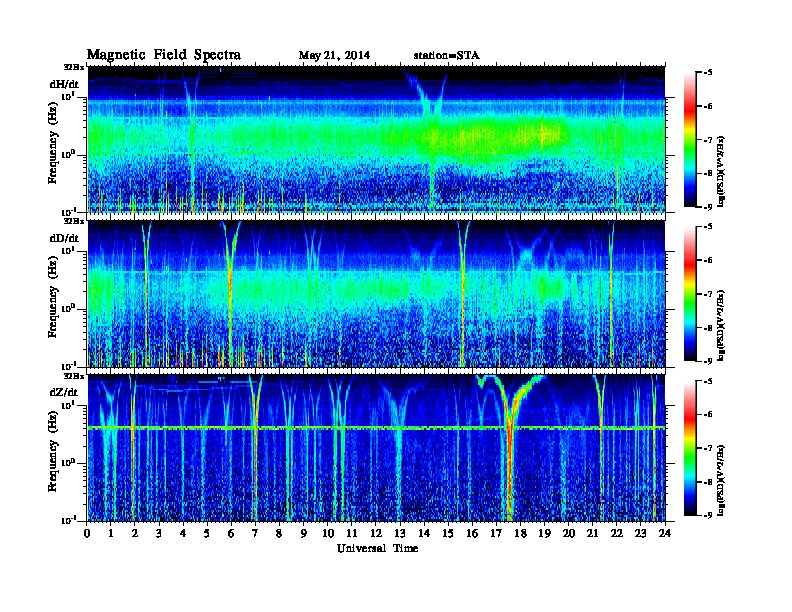Click hour 19 on the time axis
Image resolution: width=792 pixels, height=612 pixels.
[x=544, y=533]
